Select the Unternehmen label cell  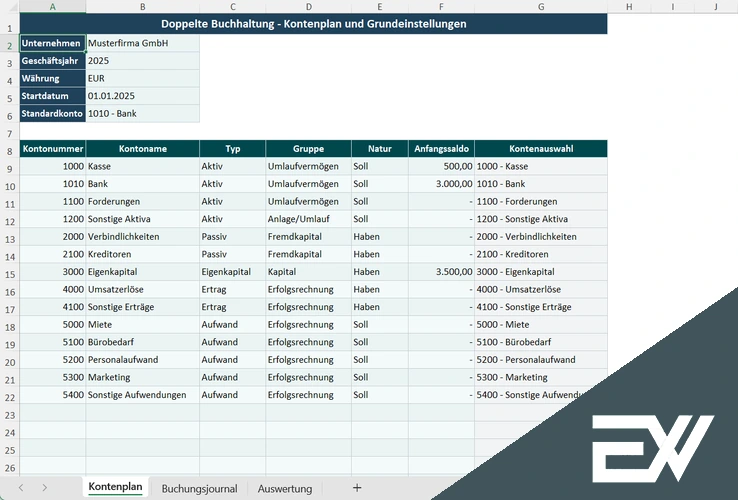pos(53,43)
